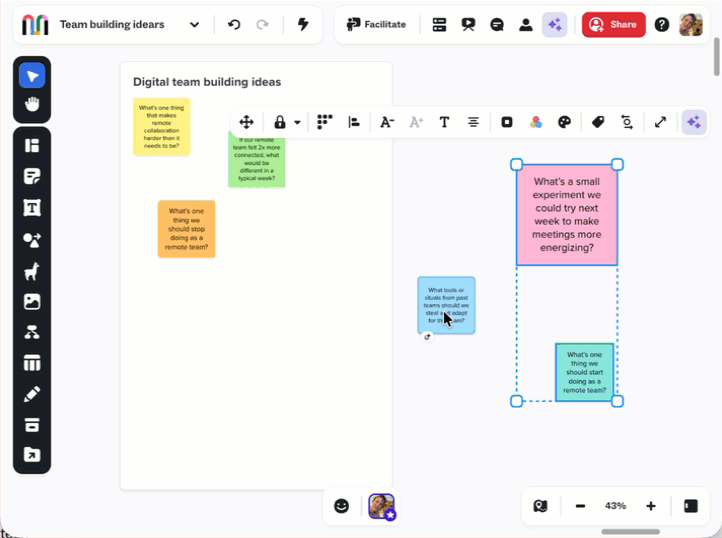
Task: Select the yellow remote collaboration sticky note
Action: coord(162,127)
